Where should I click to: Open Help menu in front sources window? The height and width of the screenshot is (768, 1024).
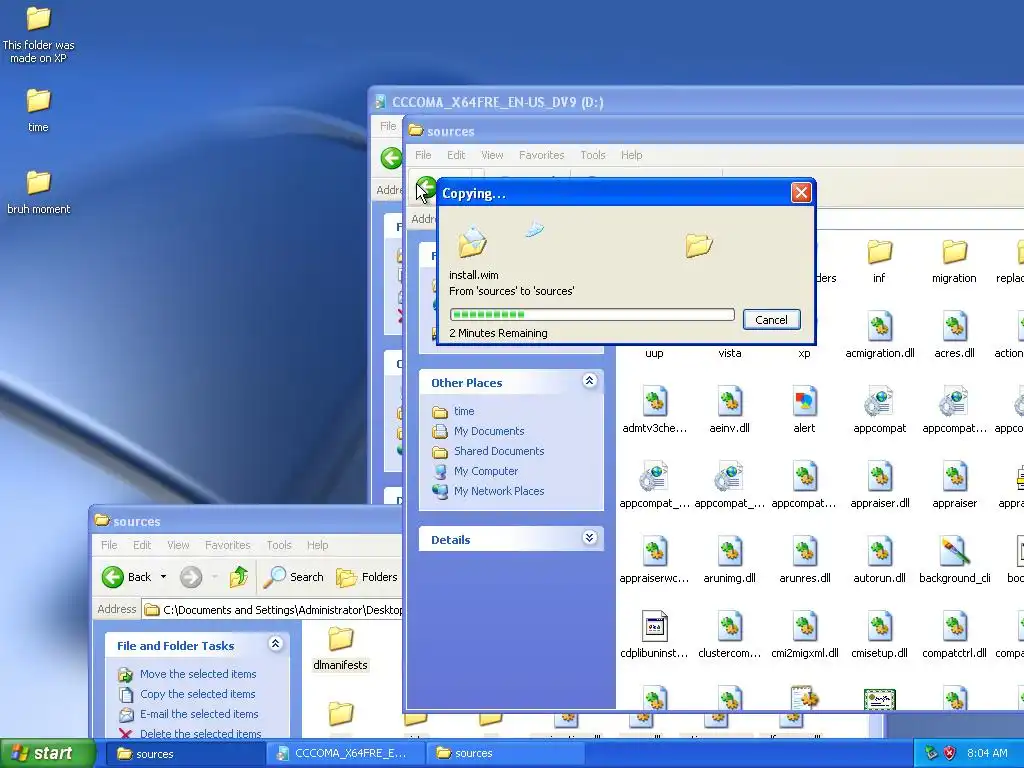pyautogui.click(x=632, y=155)
